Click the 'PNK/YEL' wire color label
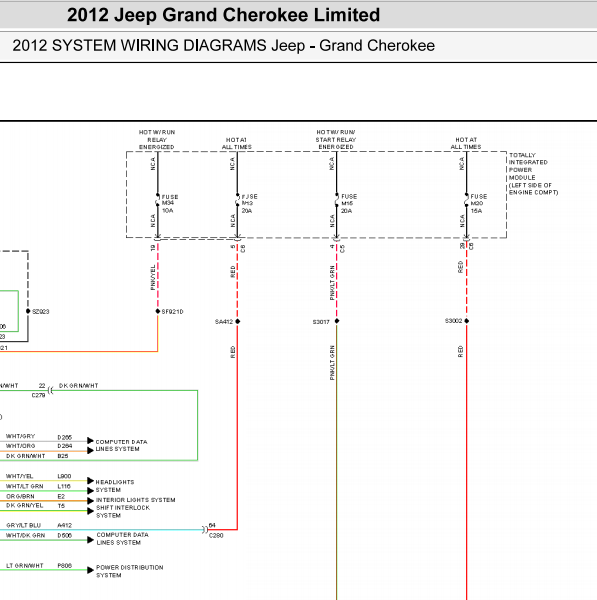Image resolution: width=597 pixels, height=600 pixels. (x=153, y=277)
